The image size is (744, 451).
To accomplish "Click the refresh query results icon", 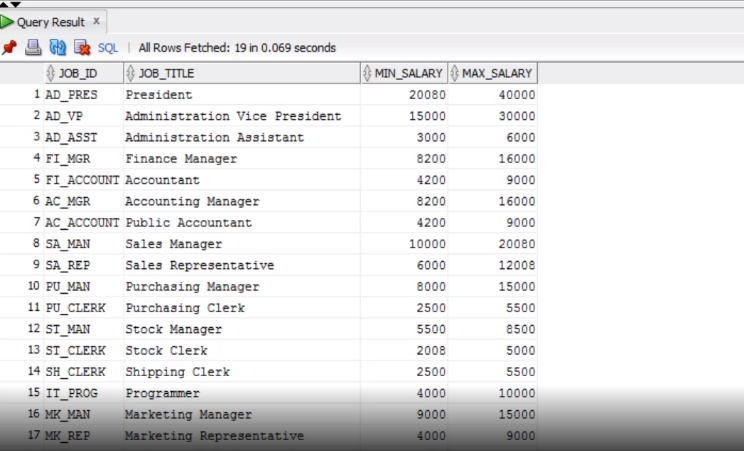I will pos(57,47).
